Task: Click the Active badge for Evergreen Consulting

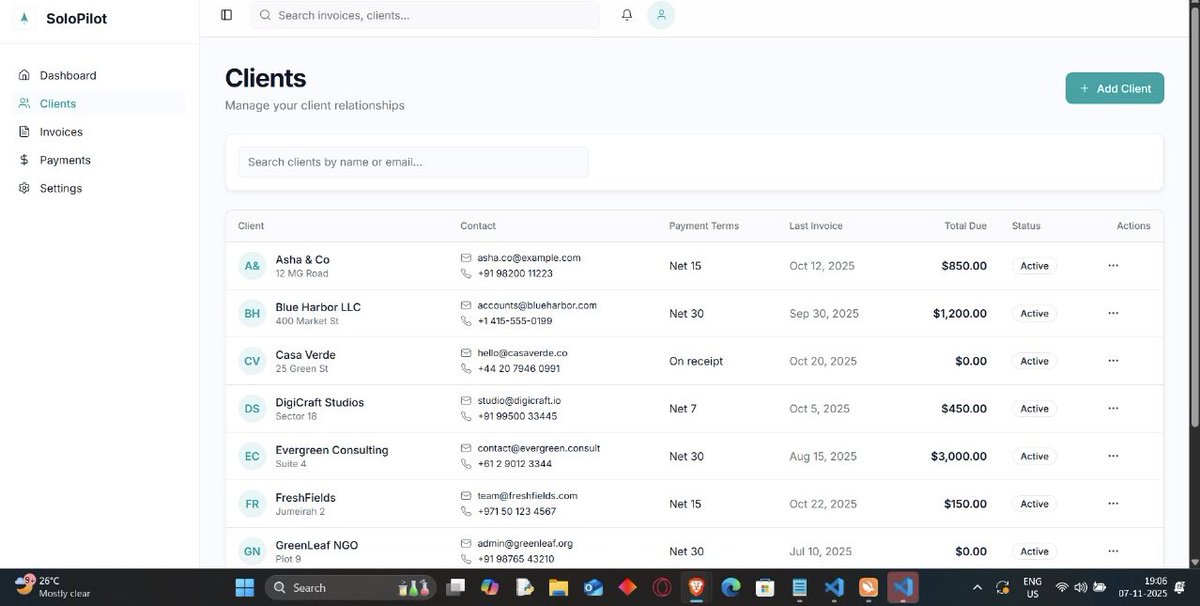Action: (1034, 456)
